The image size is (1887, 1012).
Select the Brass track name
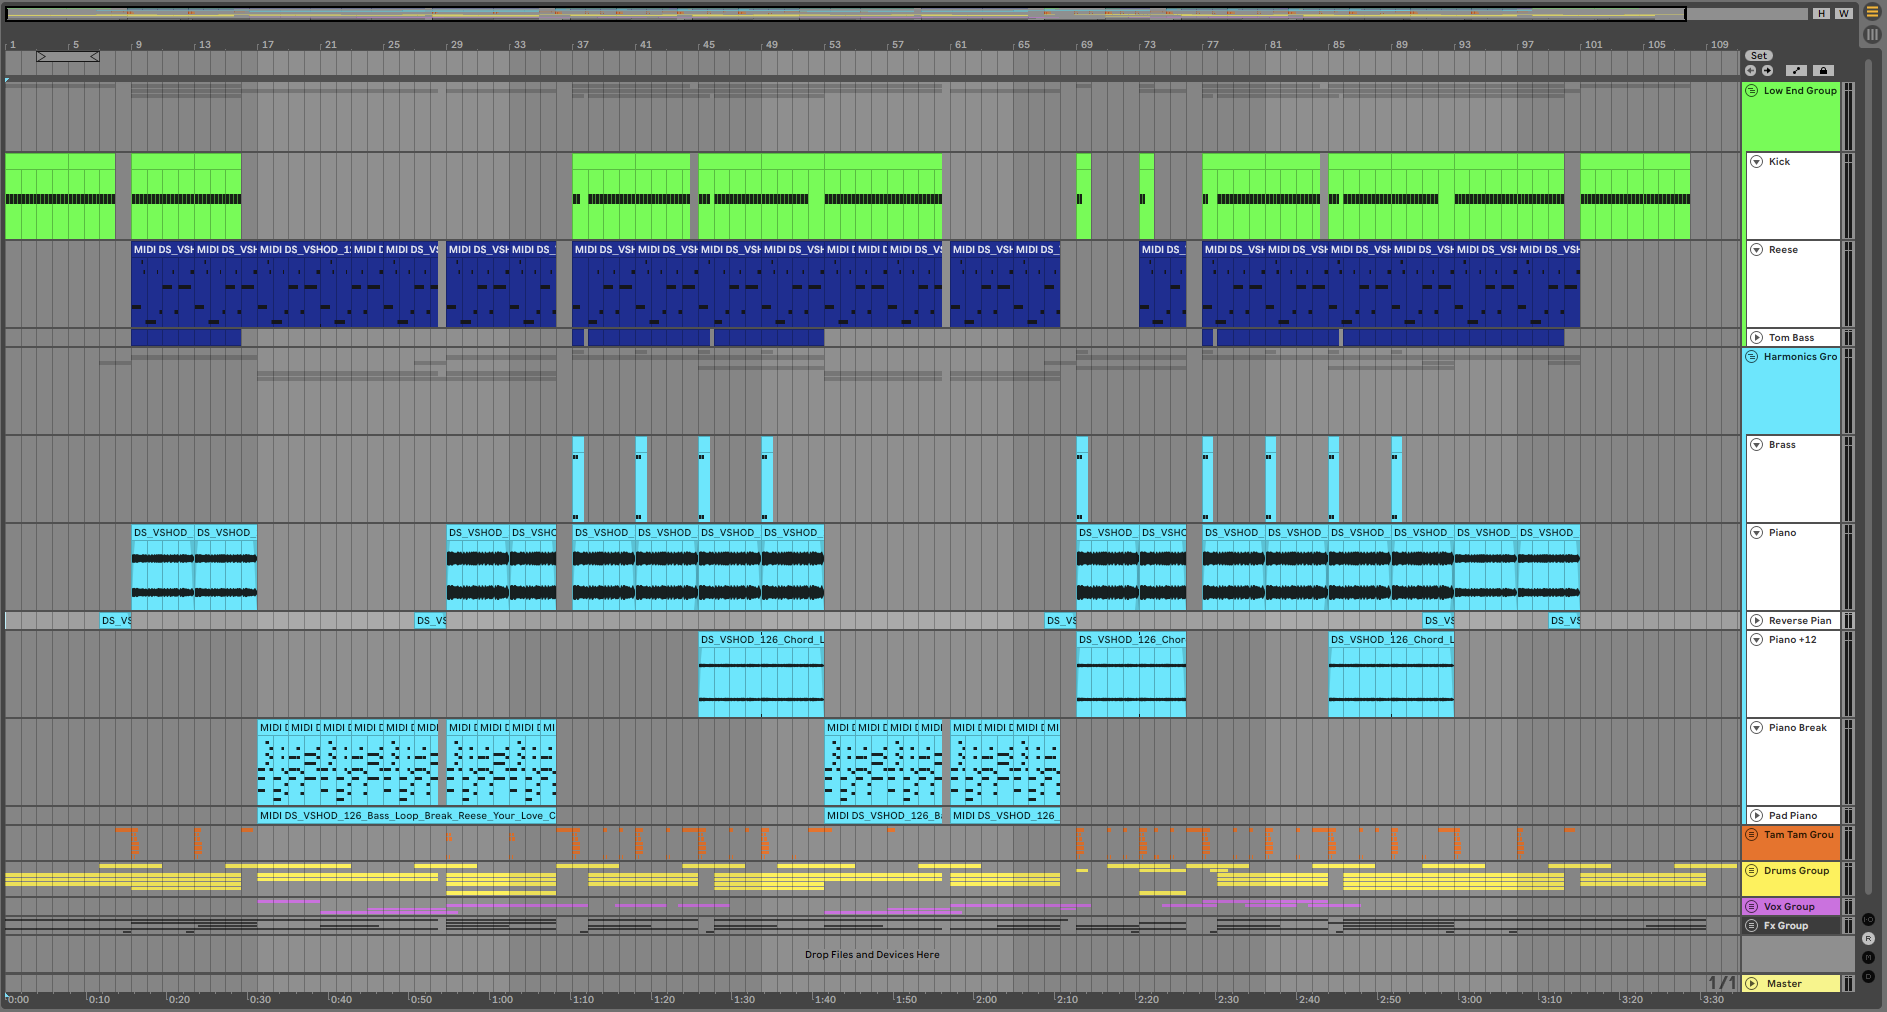click(x=1782, y=445)
